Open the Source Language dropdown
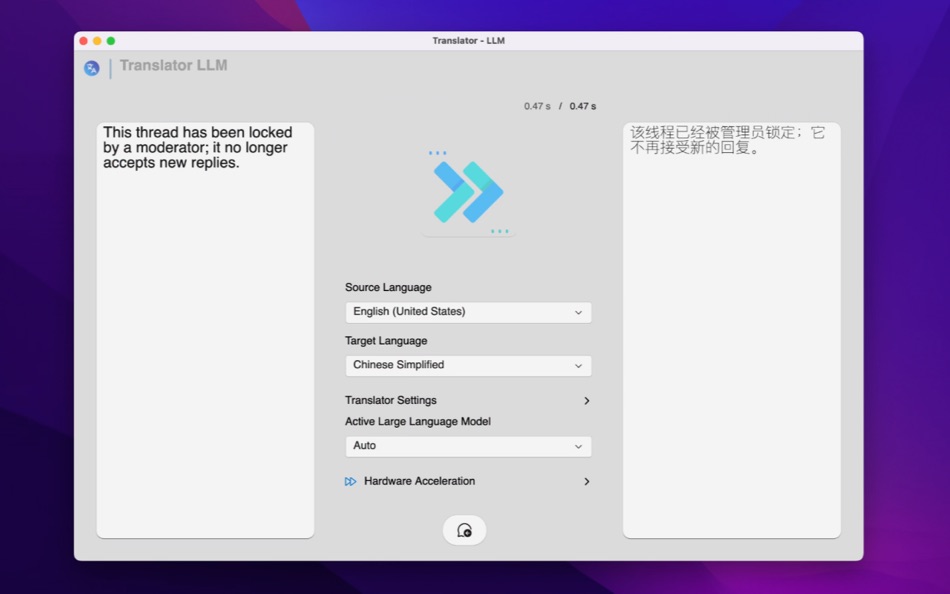Image resolution: width=950 pixels, height=594 pixels. (x=468, y=311)
